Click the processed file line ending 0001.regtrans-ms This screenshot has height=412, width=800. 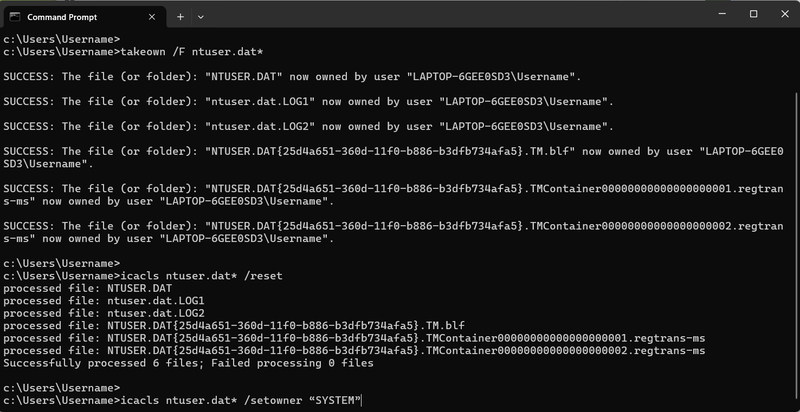tap(354, 338)
